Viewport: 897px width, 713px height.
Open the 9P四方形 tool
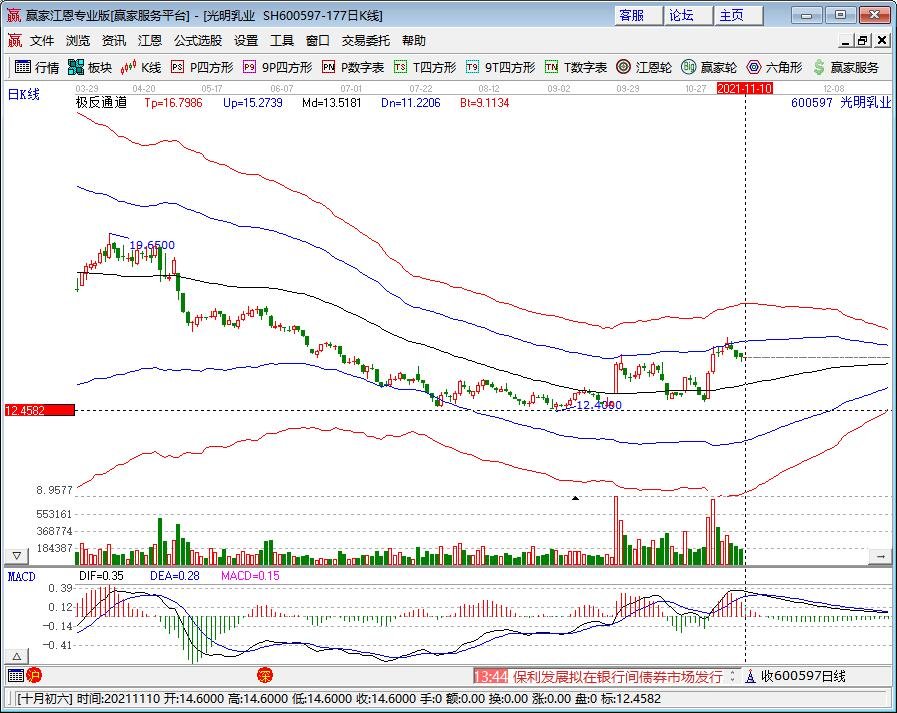(277, 67)
